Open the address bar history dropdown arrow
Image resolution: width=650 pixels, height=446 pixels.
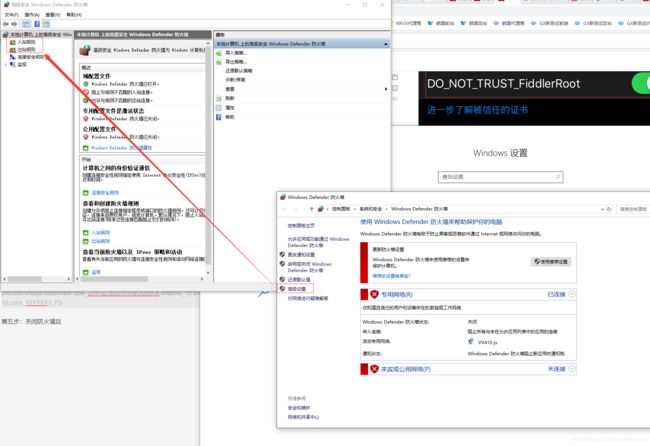click(x=602, y=209)
